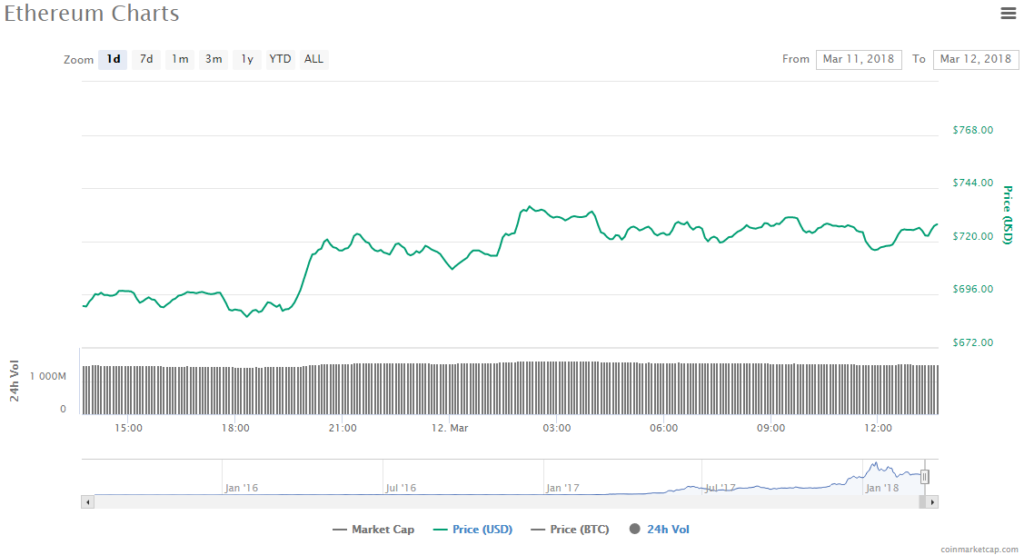Screen dimensions: 1024x555
Task: Toggle 24h Vol series visibility
Action: tap(660, 529)
